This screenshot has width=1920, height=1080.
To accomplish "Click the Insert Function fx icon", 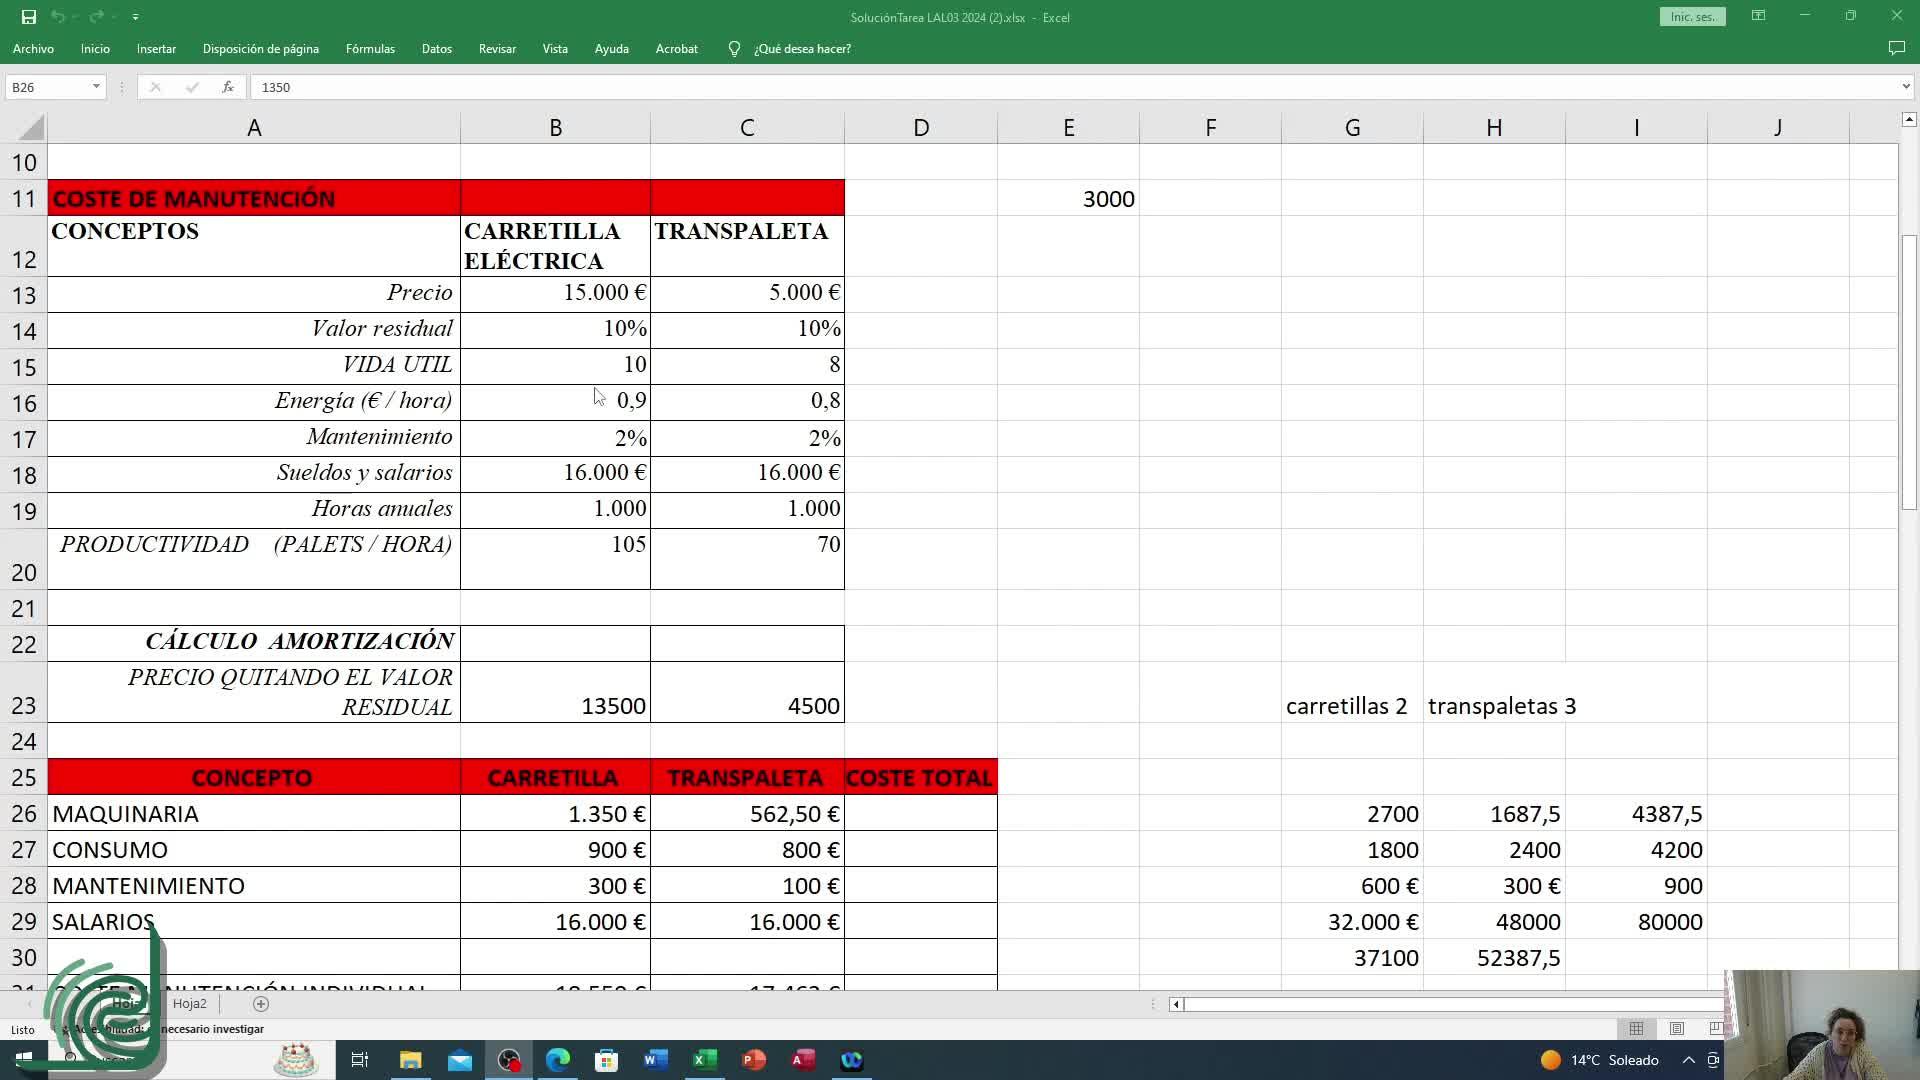I will click(228, 87).
